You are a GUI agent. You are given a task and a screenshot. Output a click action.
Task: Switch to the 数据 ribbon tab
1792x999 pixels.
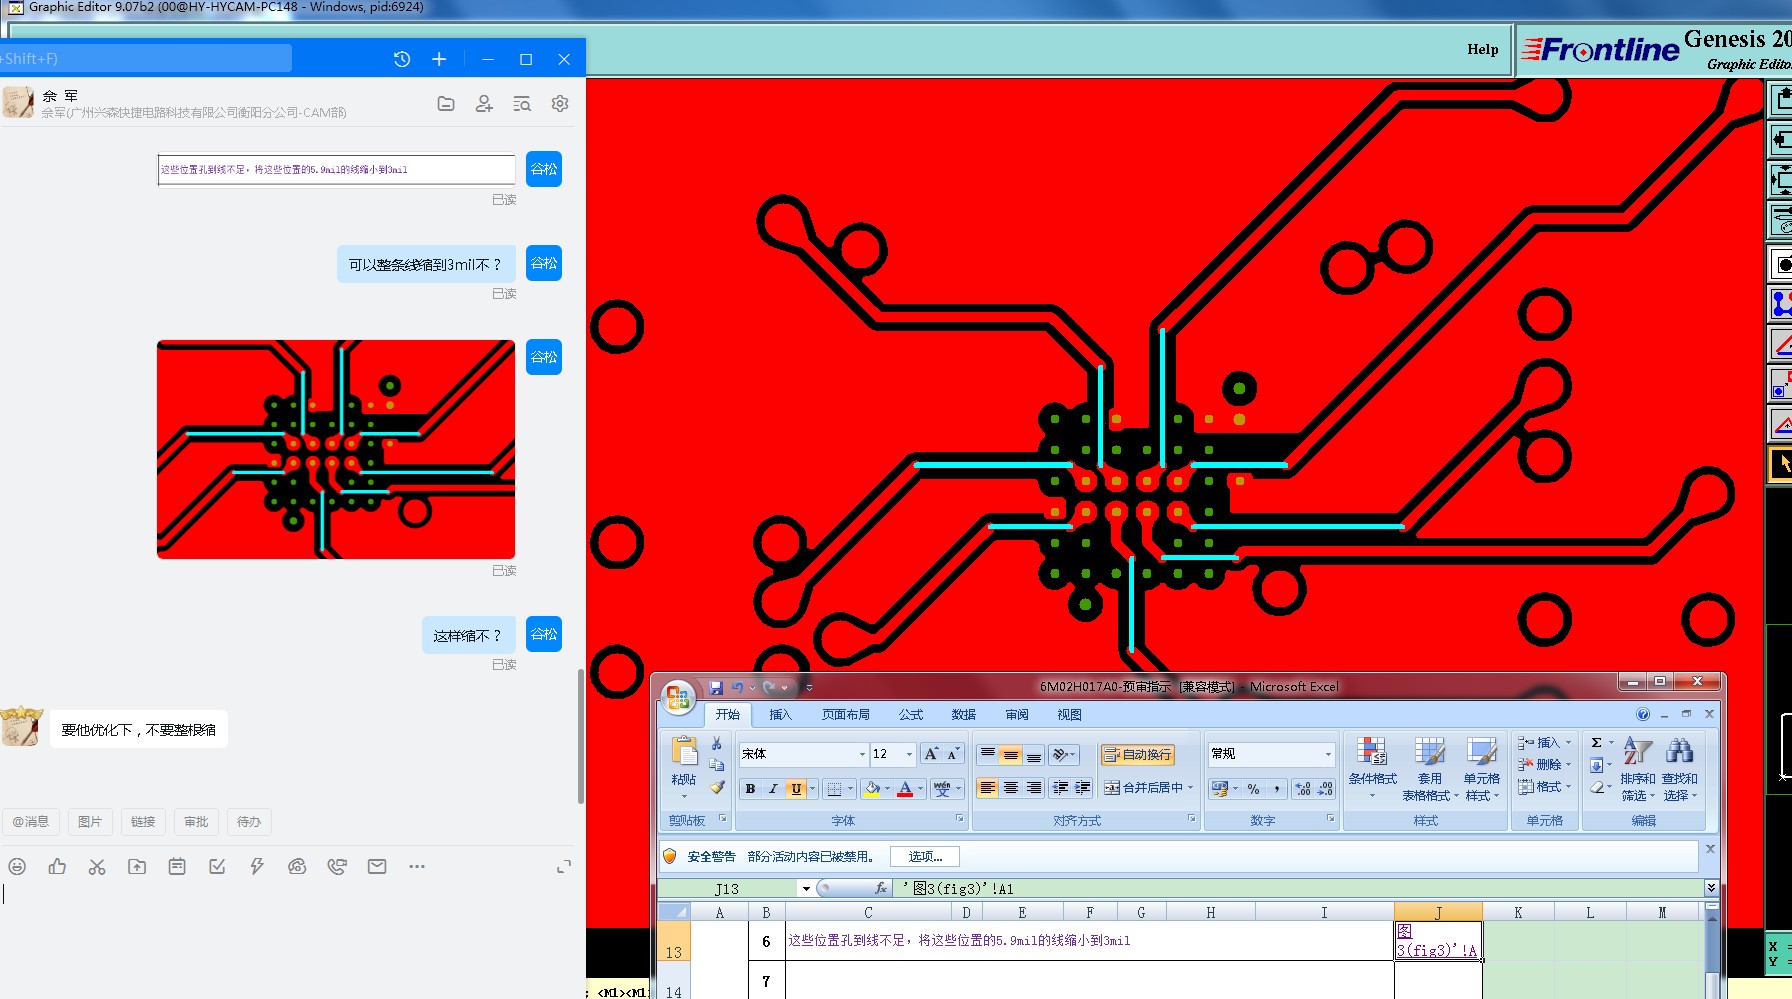coord(964,715)
